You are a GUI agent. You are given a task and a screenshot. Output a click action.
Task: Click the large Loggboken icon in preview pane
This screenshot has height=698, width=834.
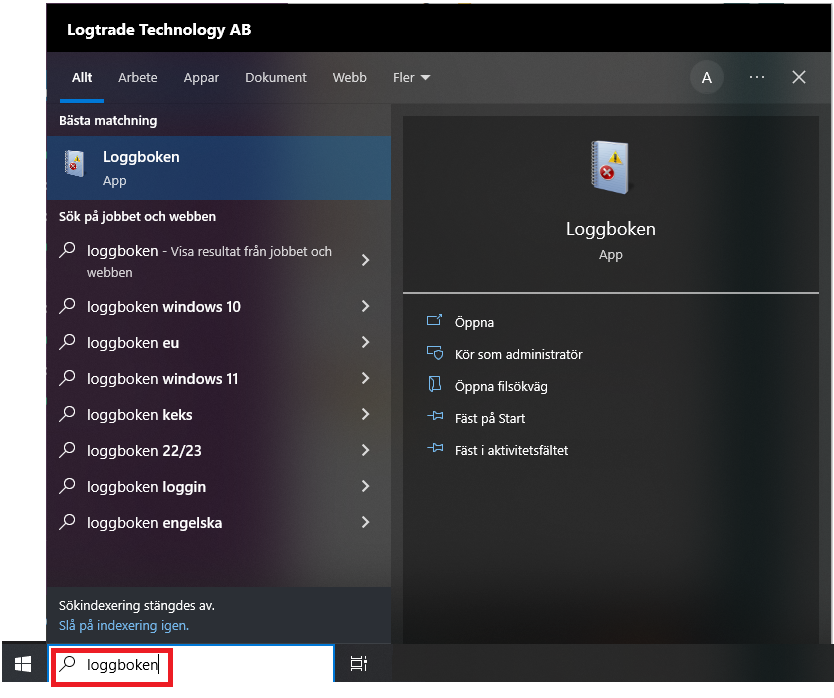(610, 167)
